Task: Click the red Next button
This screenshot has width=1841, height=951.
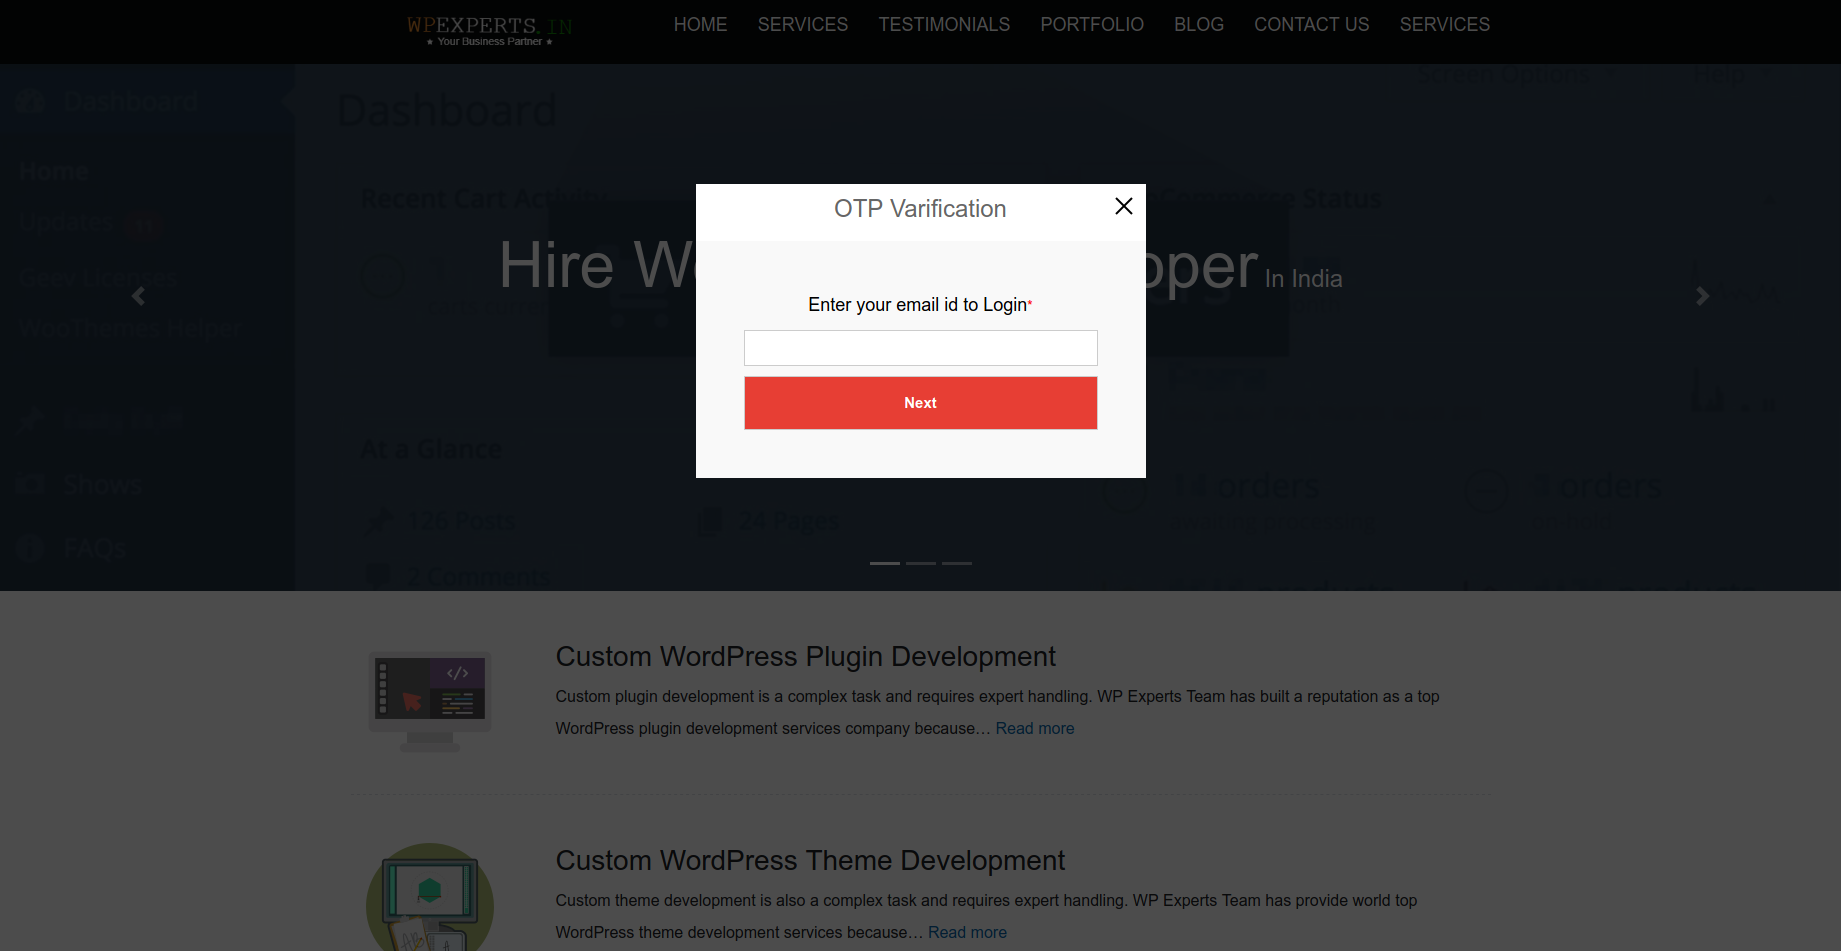Action: point(920,403)
